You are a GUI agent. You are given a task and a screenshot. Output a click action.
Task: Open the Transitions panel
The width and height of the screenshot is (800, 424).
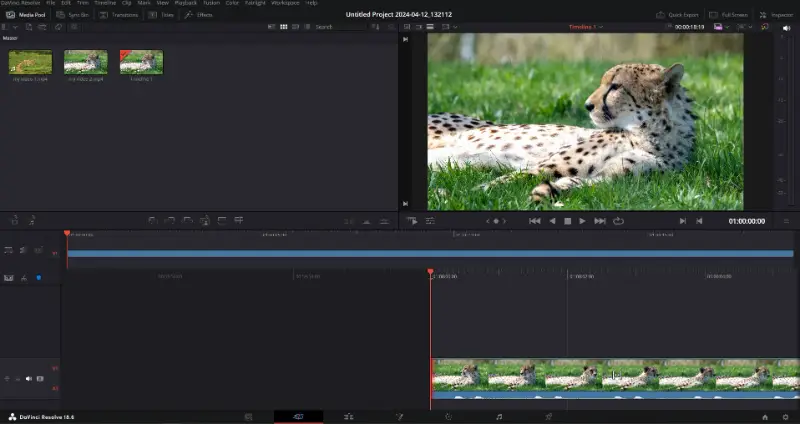coord(118,15)
